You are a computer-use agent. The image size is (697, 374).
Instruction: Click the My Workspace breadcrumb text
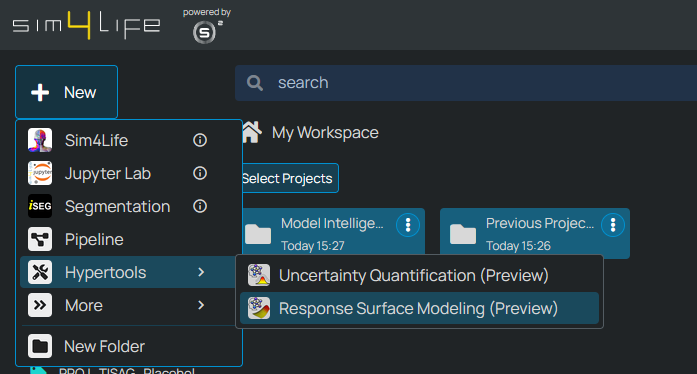point(325,133)
